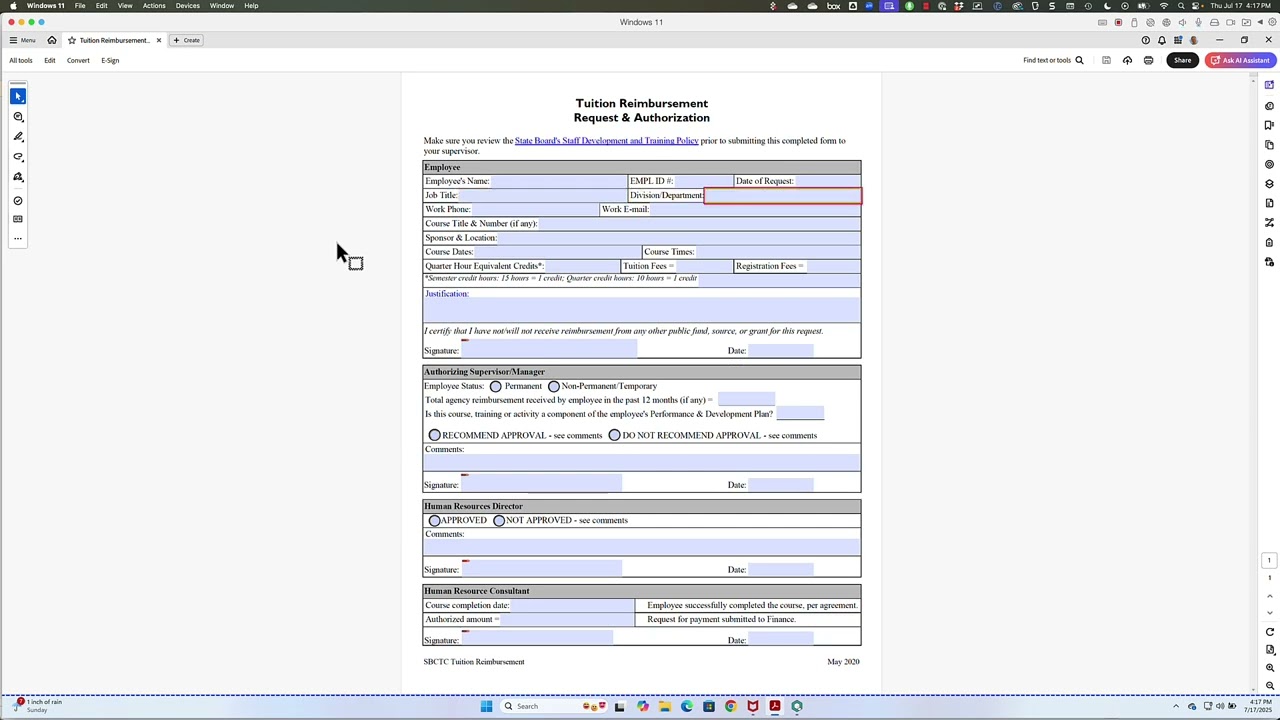The height and width of the screenshot is (720, 1280).
Task: Zoom out of the page
Action: coord(1270,686)
